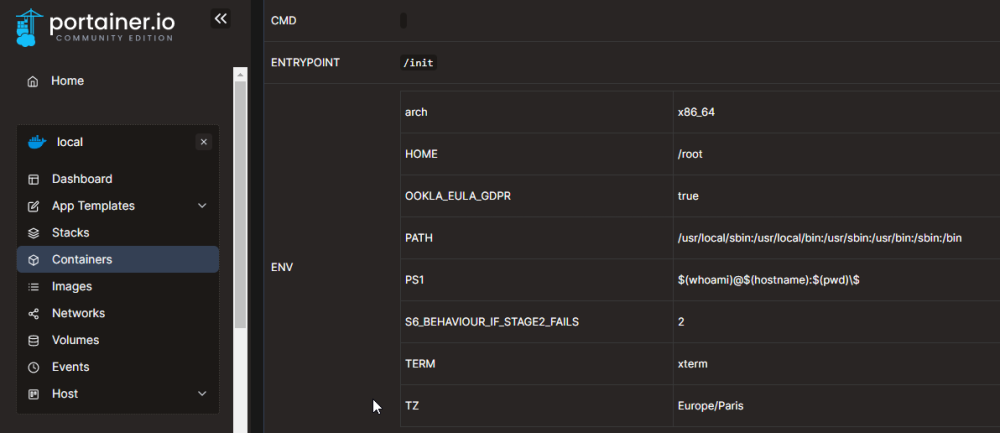Click the App Templates pencil icon
The image size is (1000, 433).
click(33, 206)
